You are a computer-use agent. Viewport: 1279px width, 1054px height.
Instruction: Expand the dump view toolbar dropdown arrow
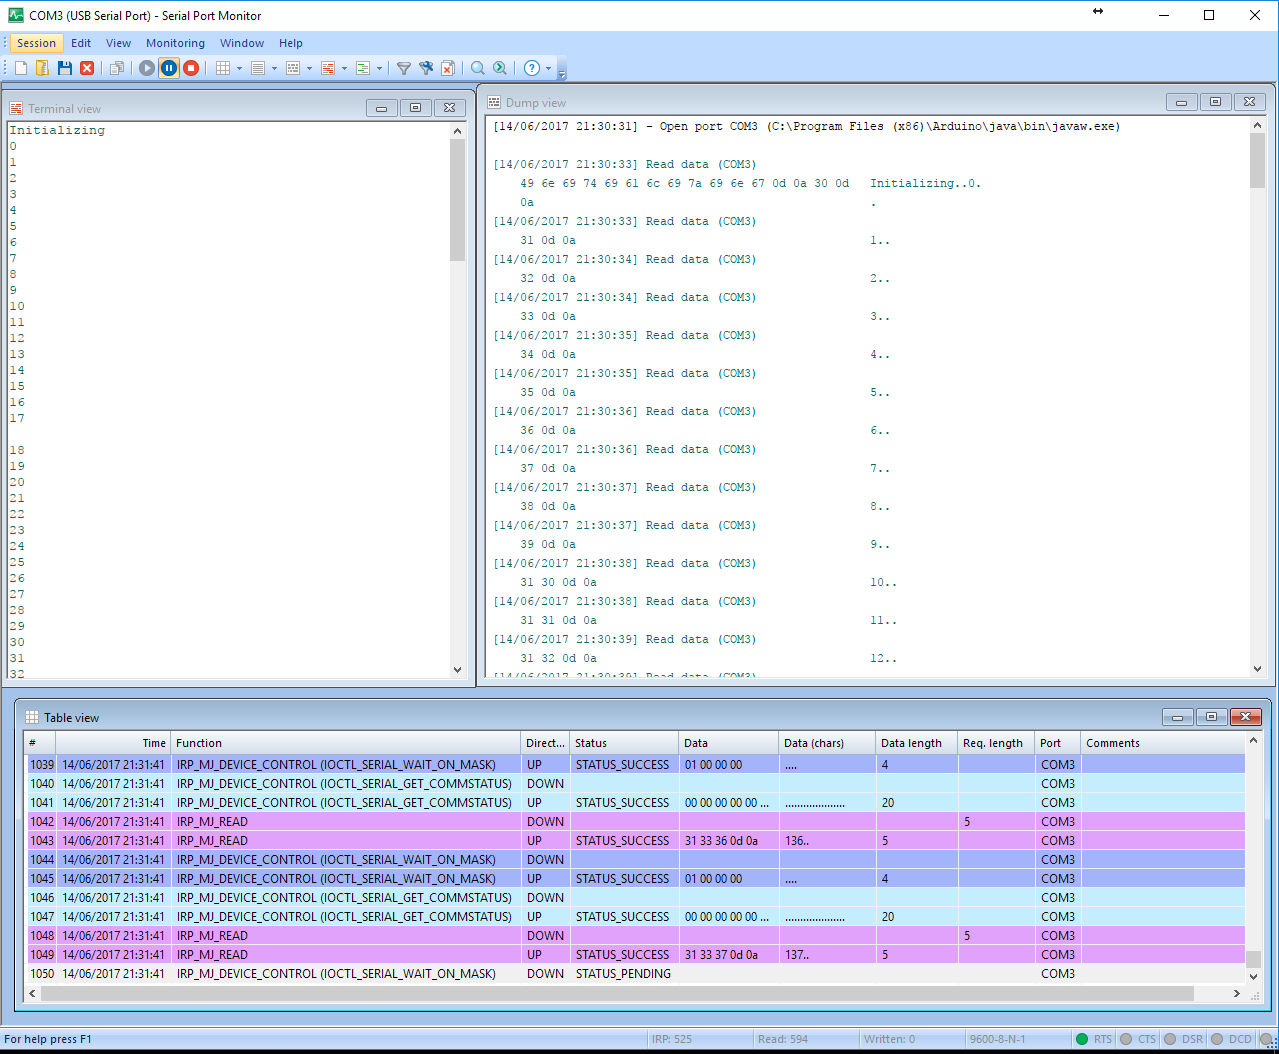click(x=309, y=69)
